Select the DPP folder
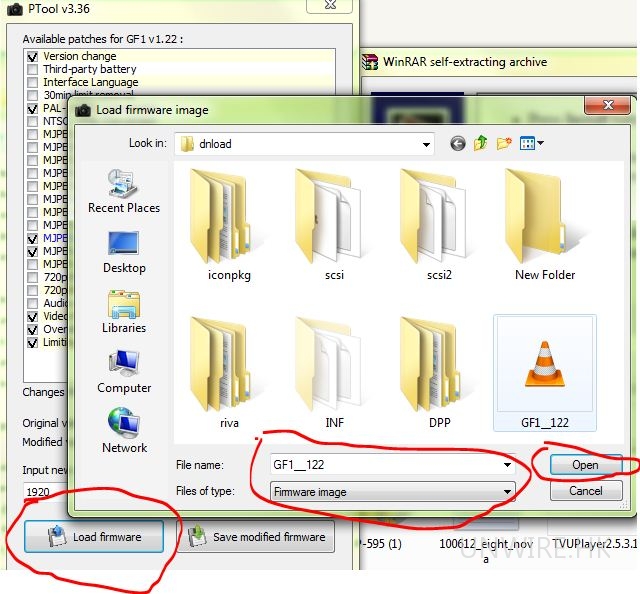640x594 pixels. point(439,372)
